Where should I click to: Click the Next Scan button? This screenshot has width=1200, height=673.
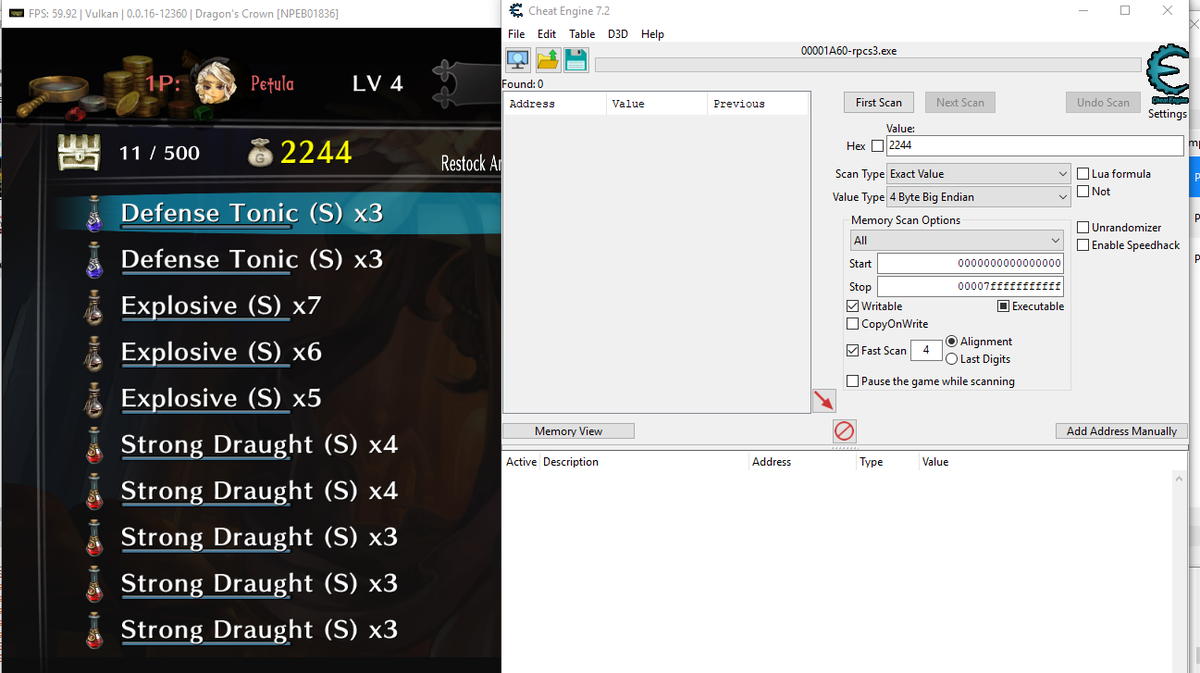(960, 103)
